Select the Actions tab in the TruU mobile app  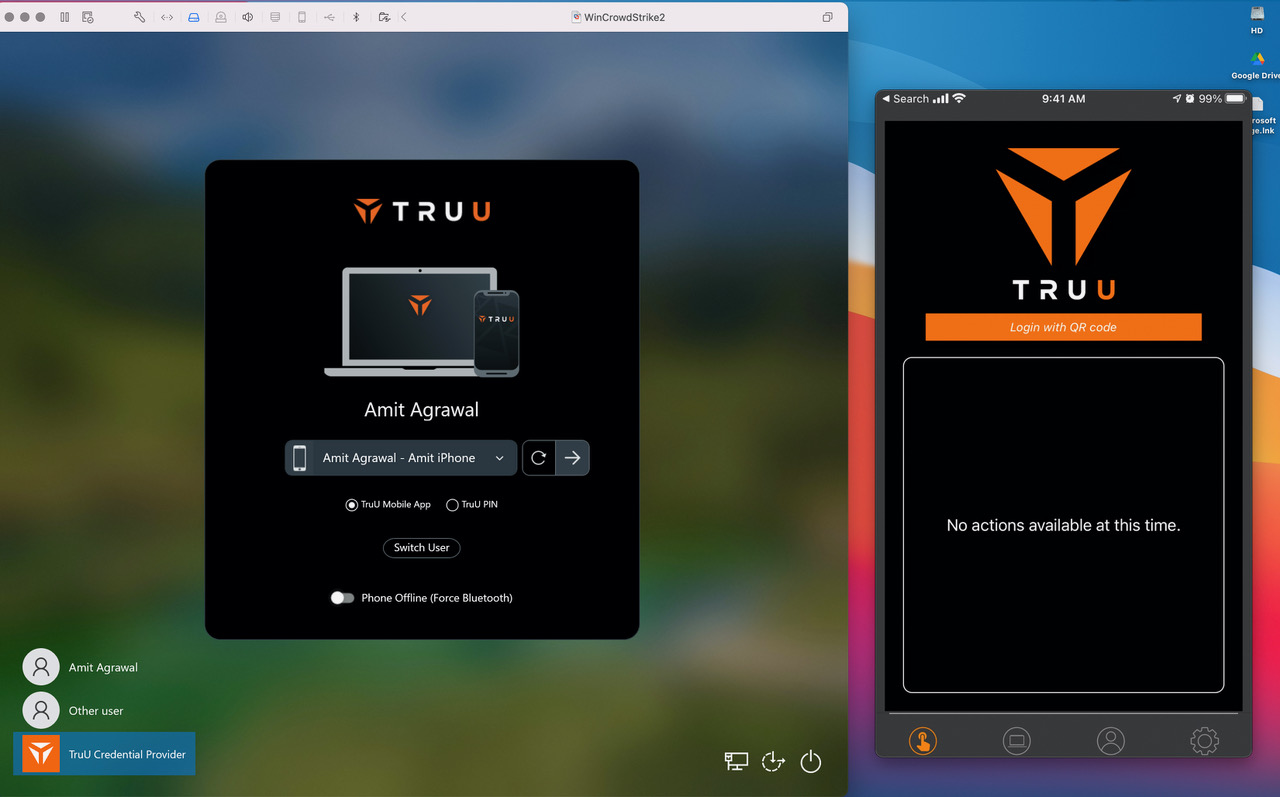point(922,740)
